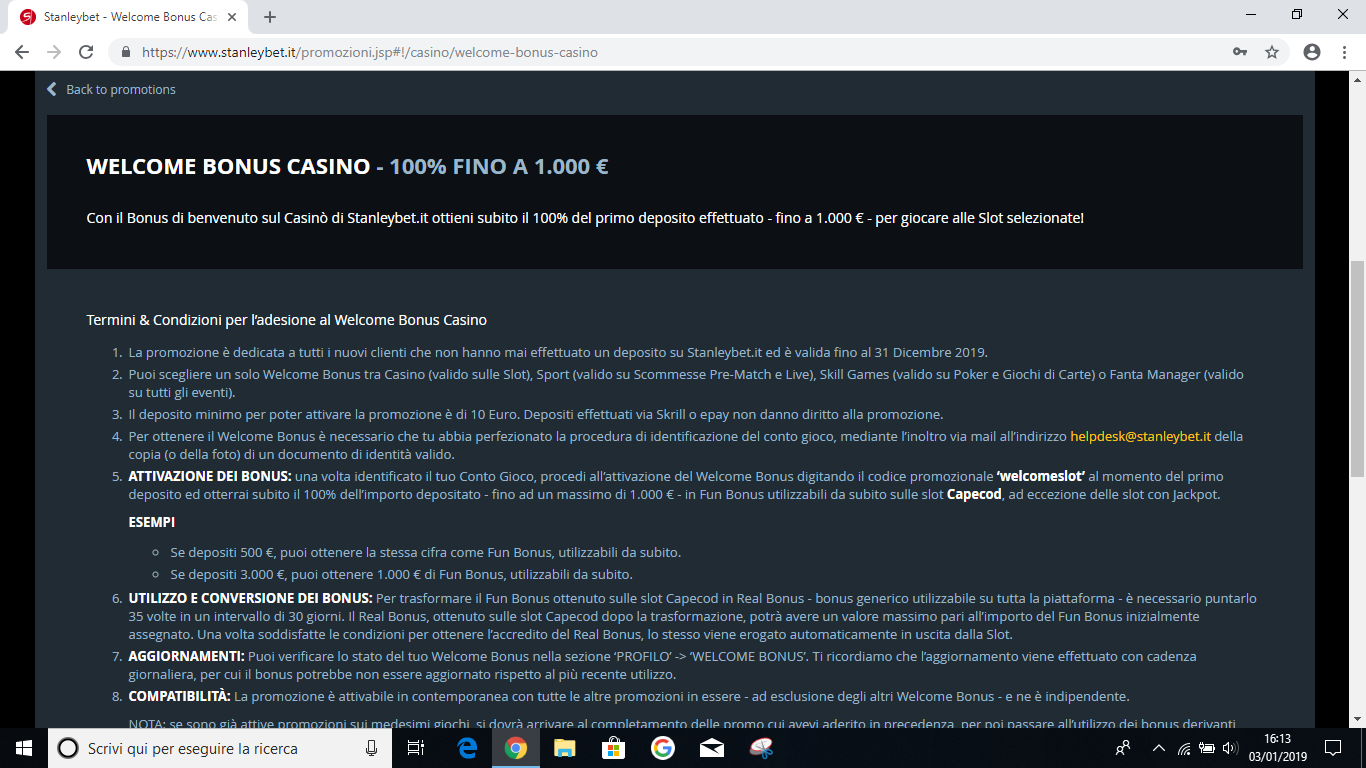Open the Chrome profile account icon

point(1312,52)
